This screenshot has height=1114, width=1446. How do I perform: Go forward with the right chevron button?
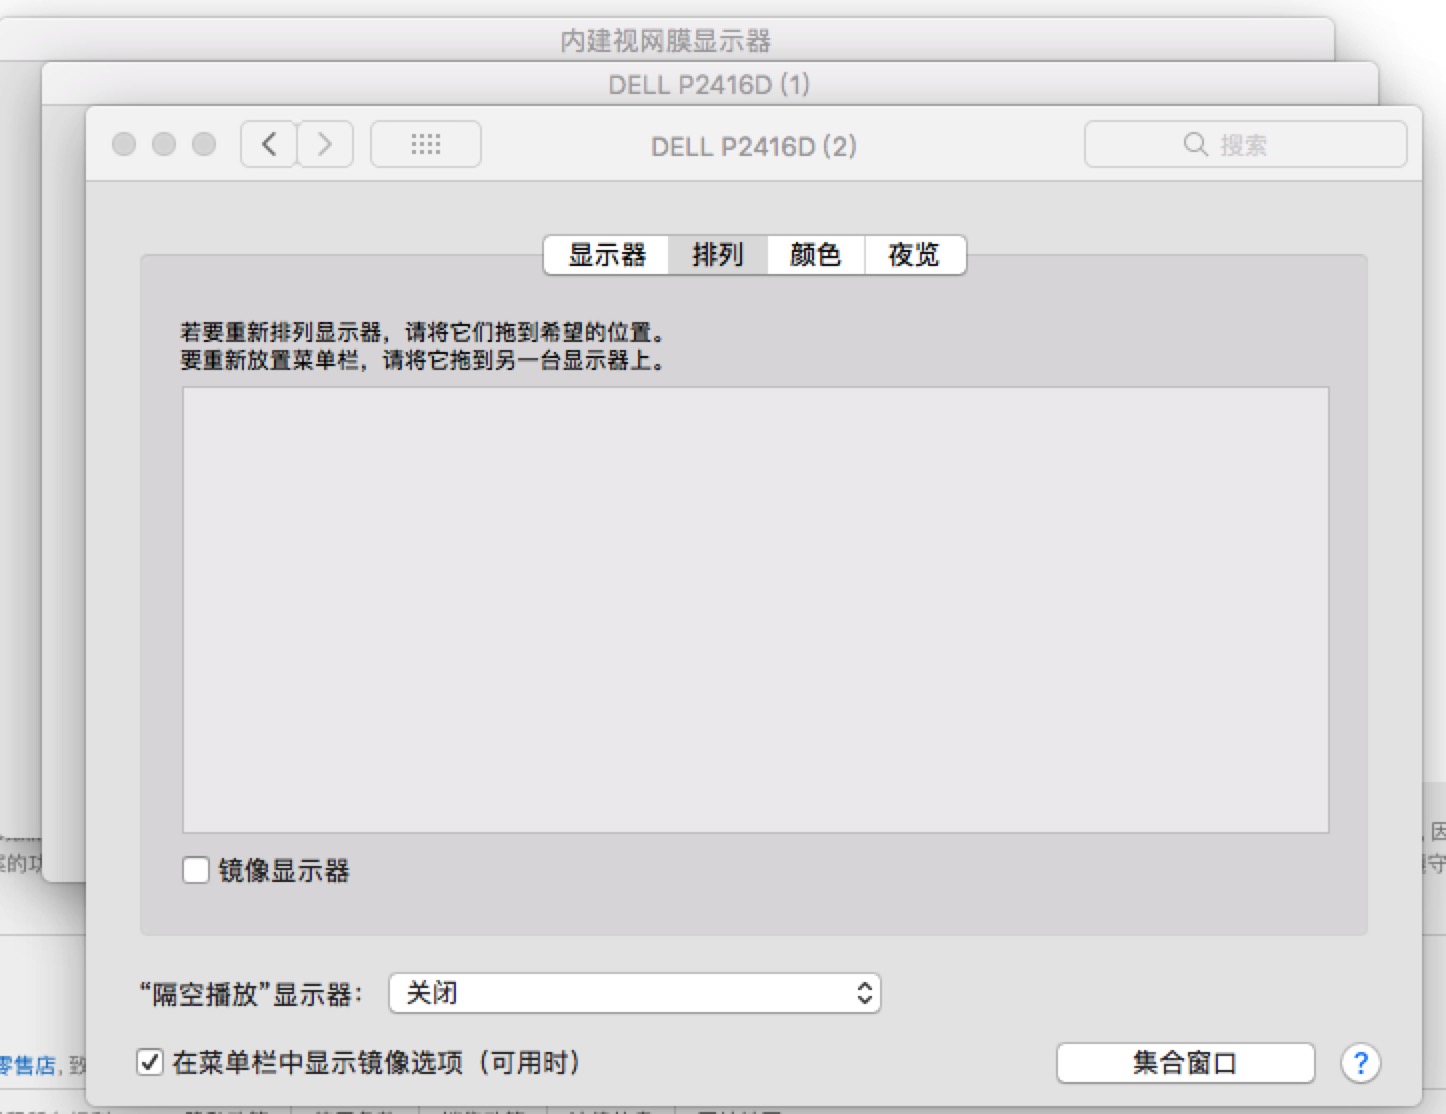[x=325, y=145]
